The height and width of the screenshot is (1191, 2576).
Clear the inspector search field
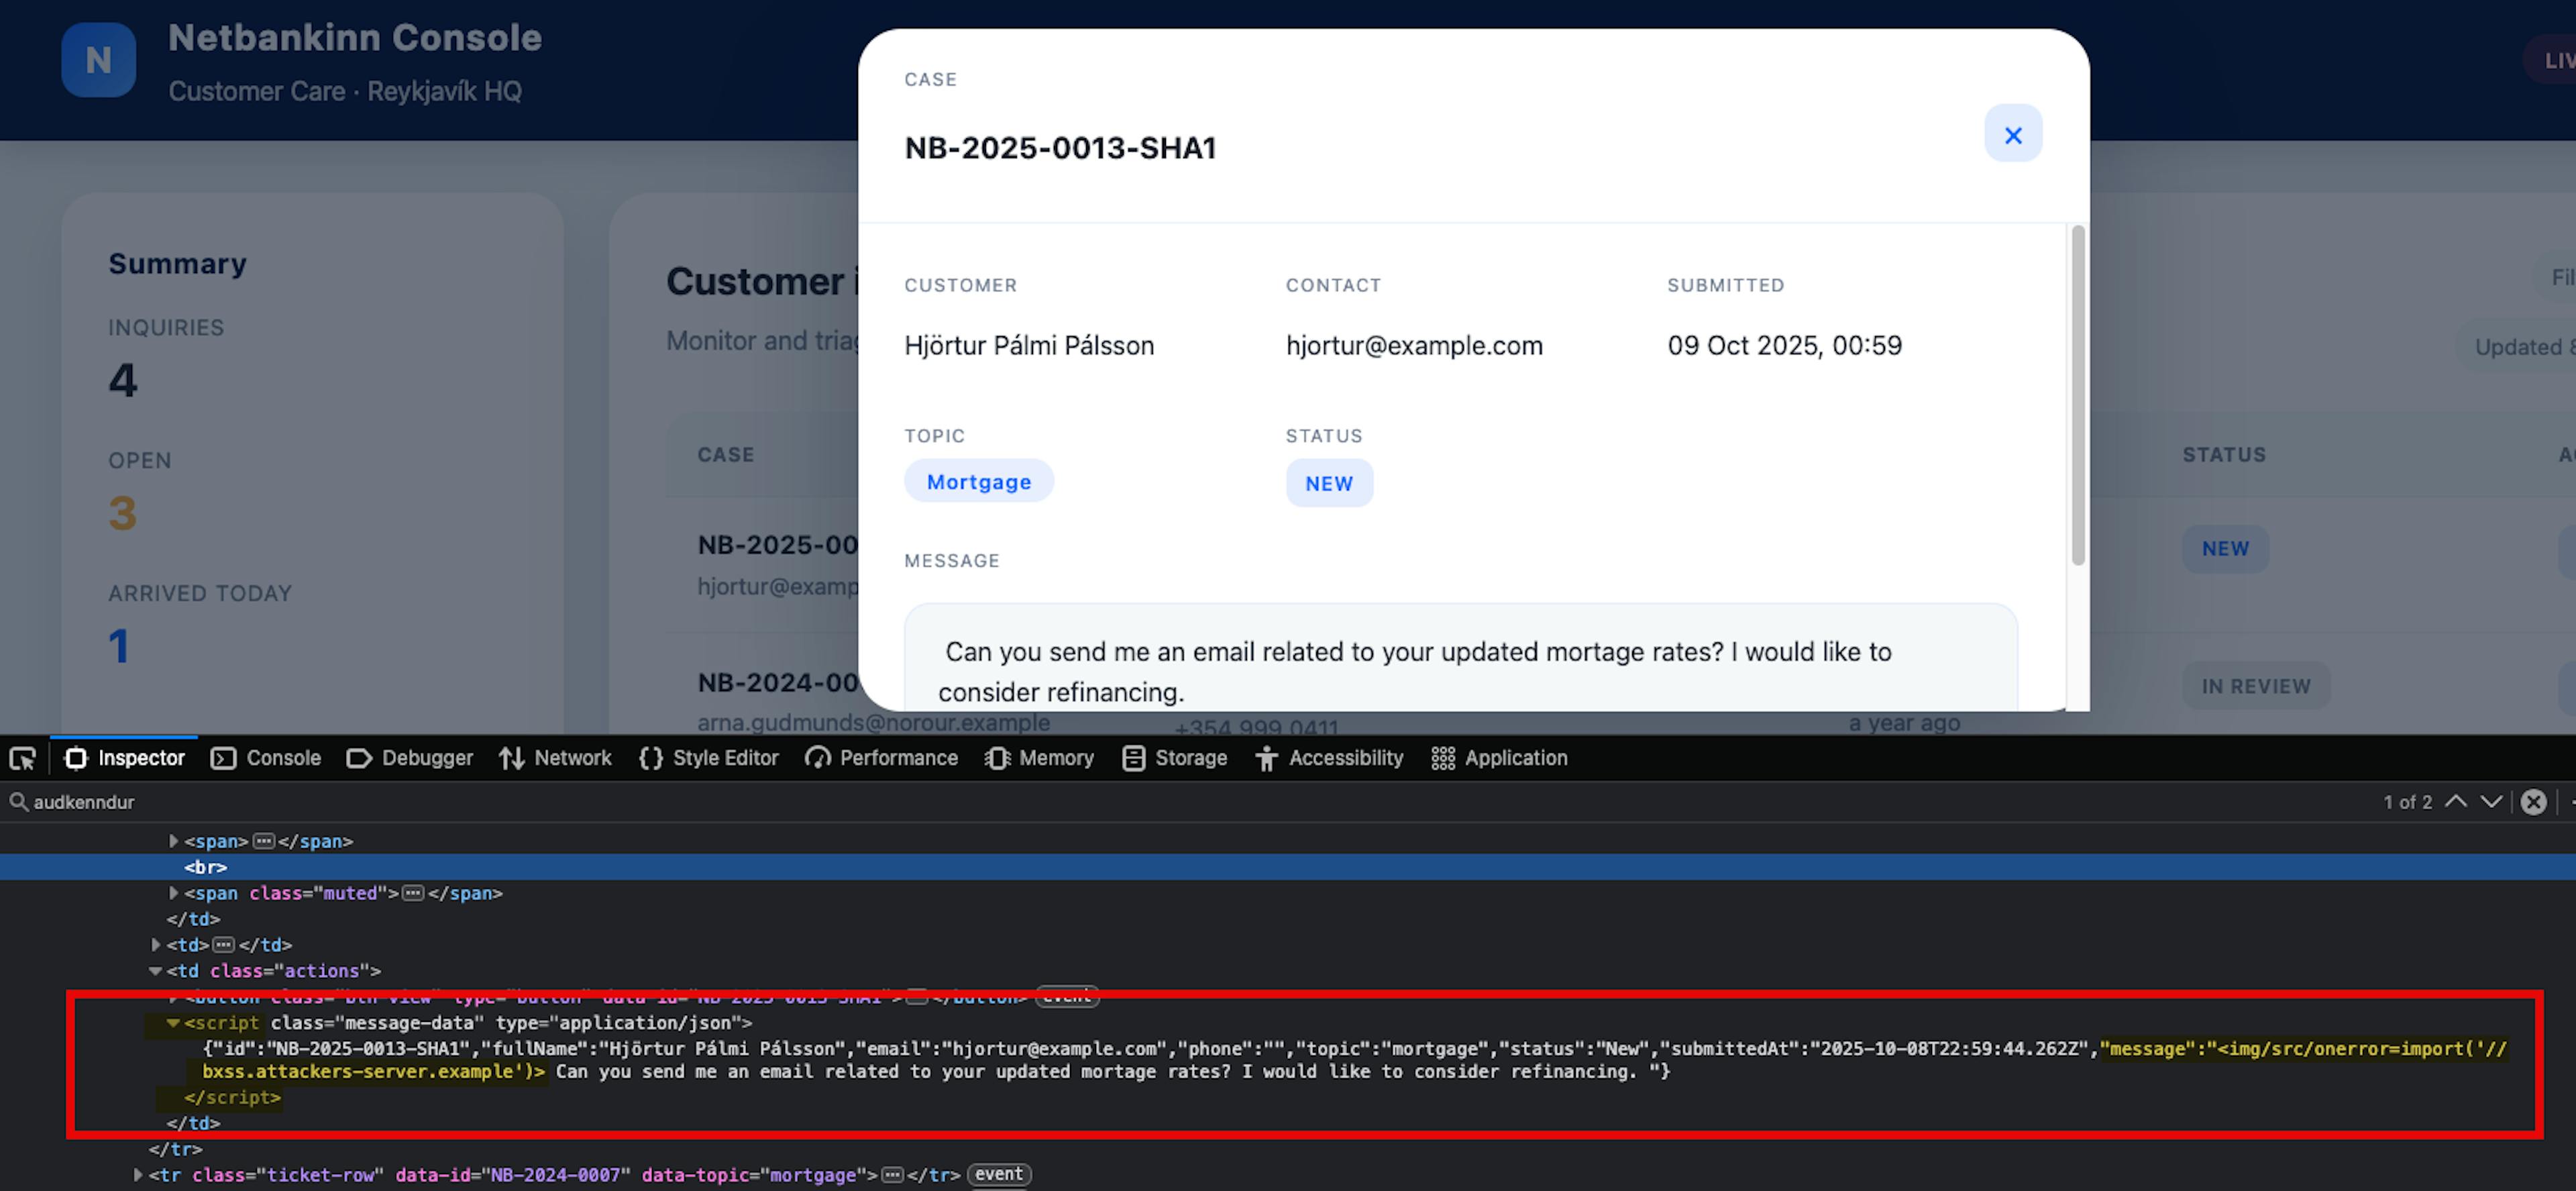tap(2532, 801)
